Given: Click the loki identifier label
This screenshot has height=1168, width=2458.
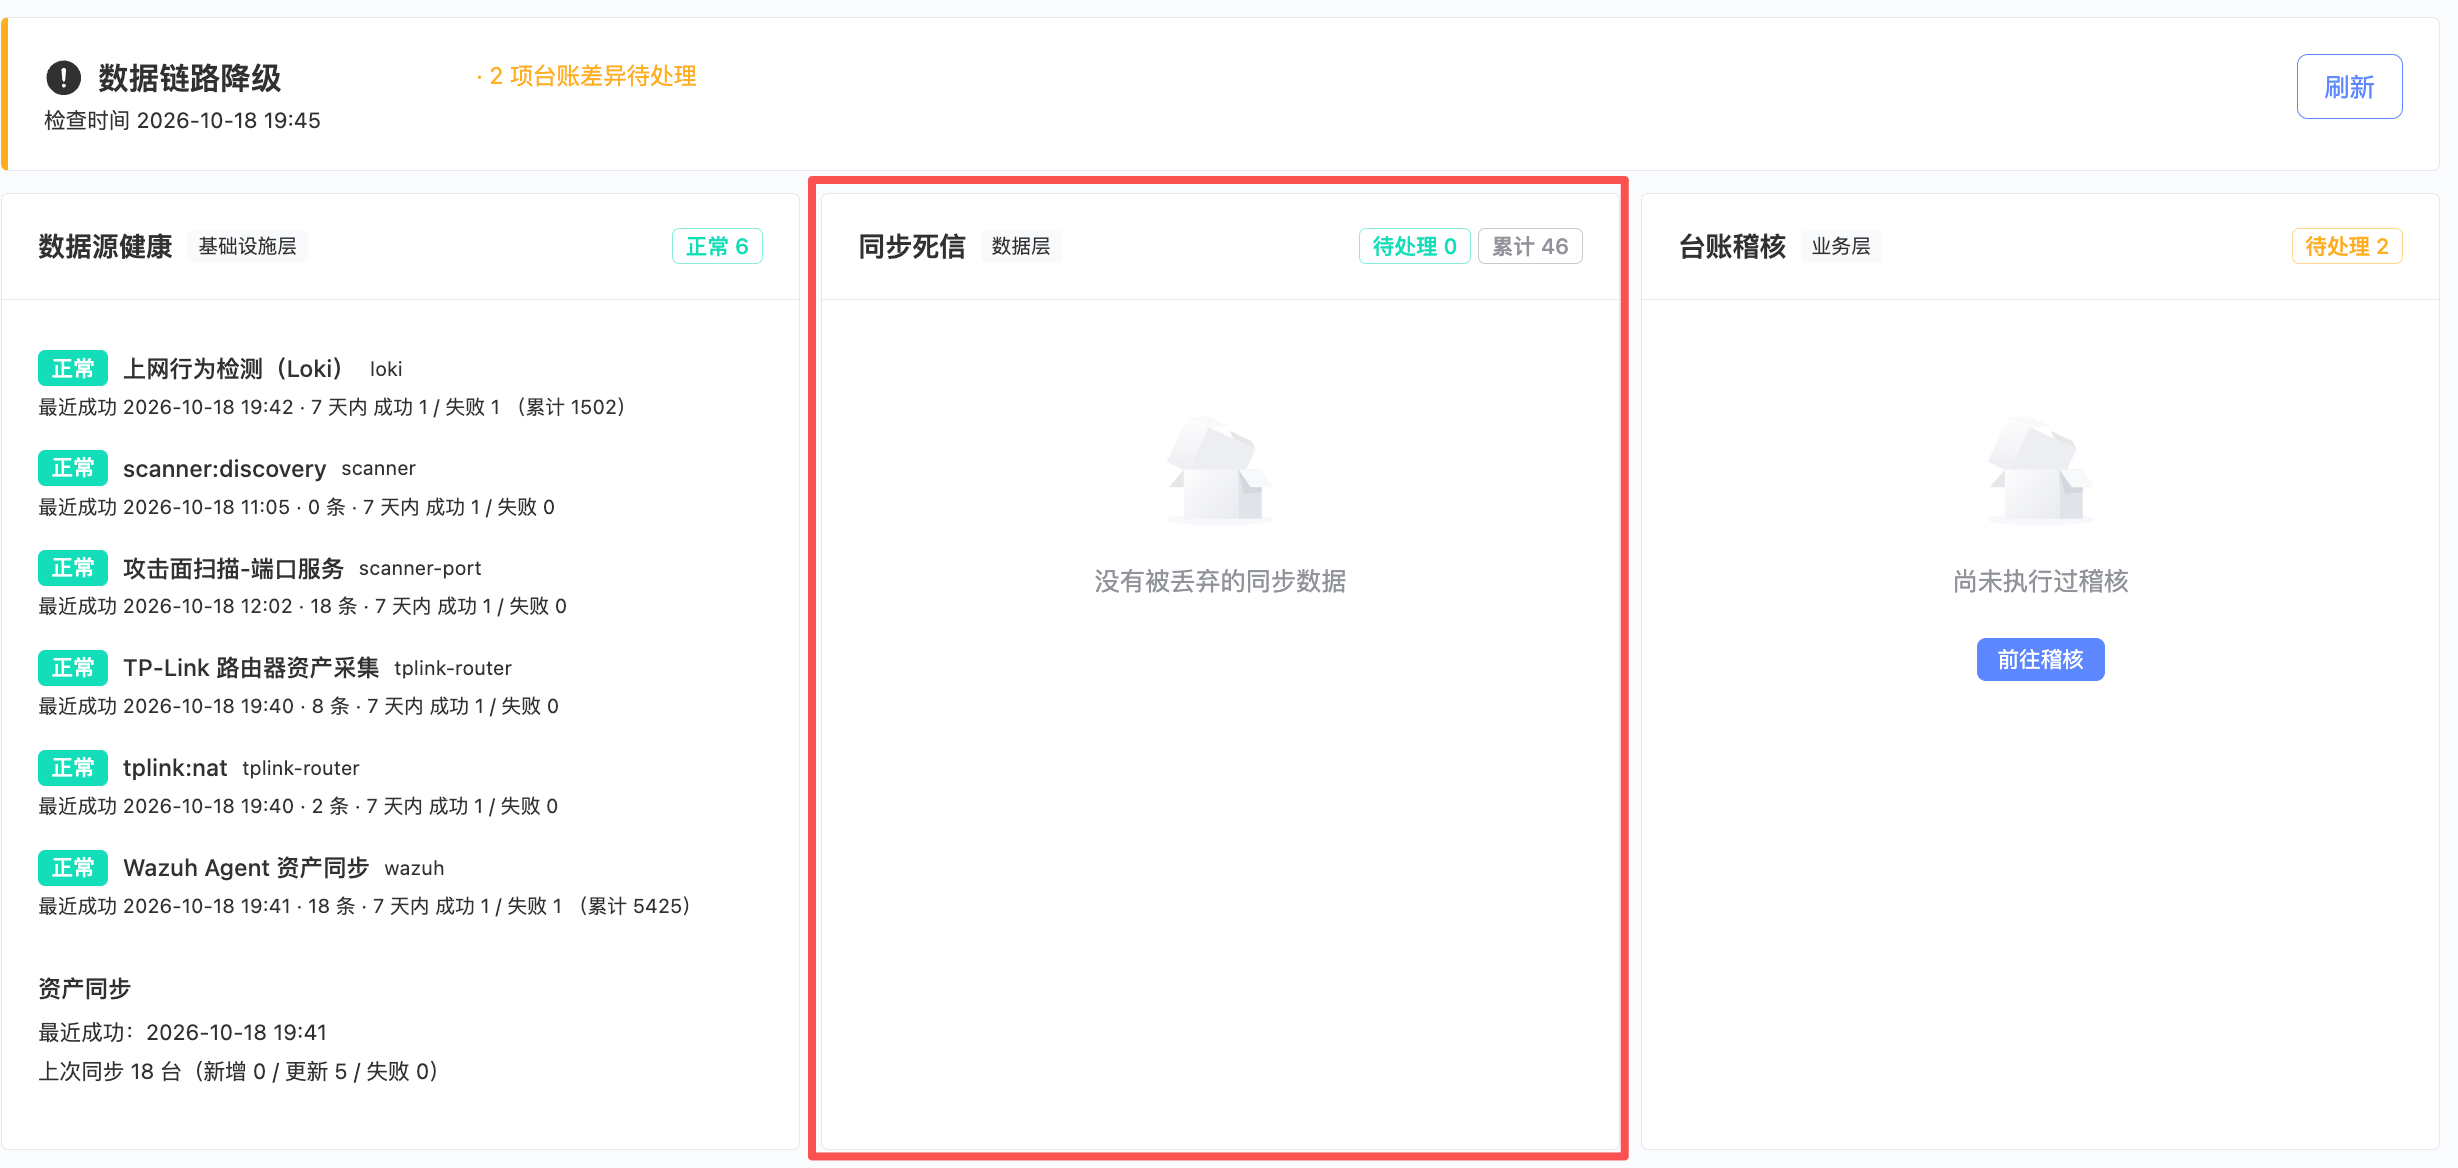Looking at the screenshot, I should tap(386, 369).
